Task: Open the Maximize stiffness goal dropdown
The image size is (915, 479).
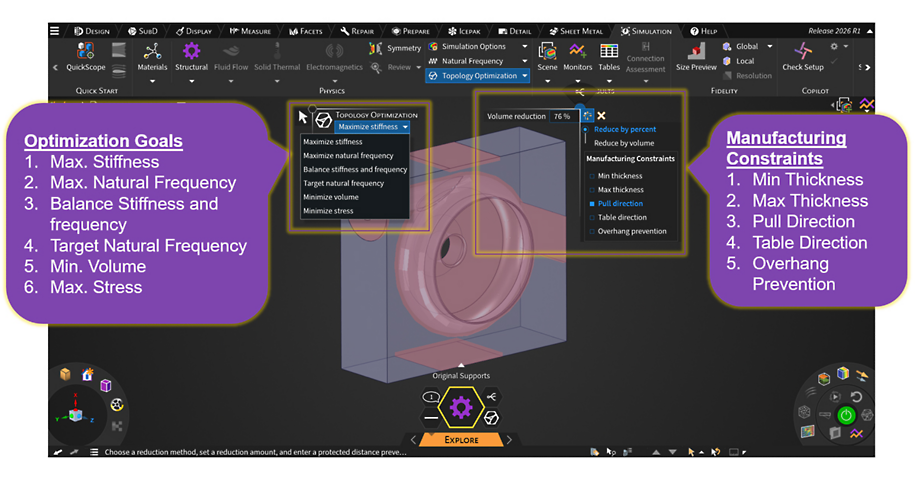Action: pos(372,127)
